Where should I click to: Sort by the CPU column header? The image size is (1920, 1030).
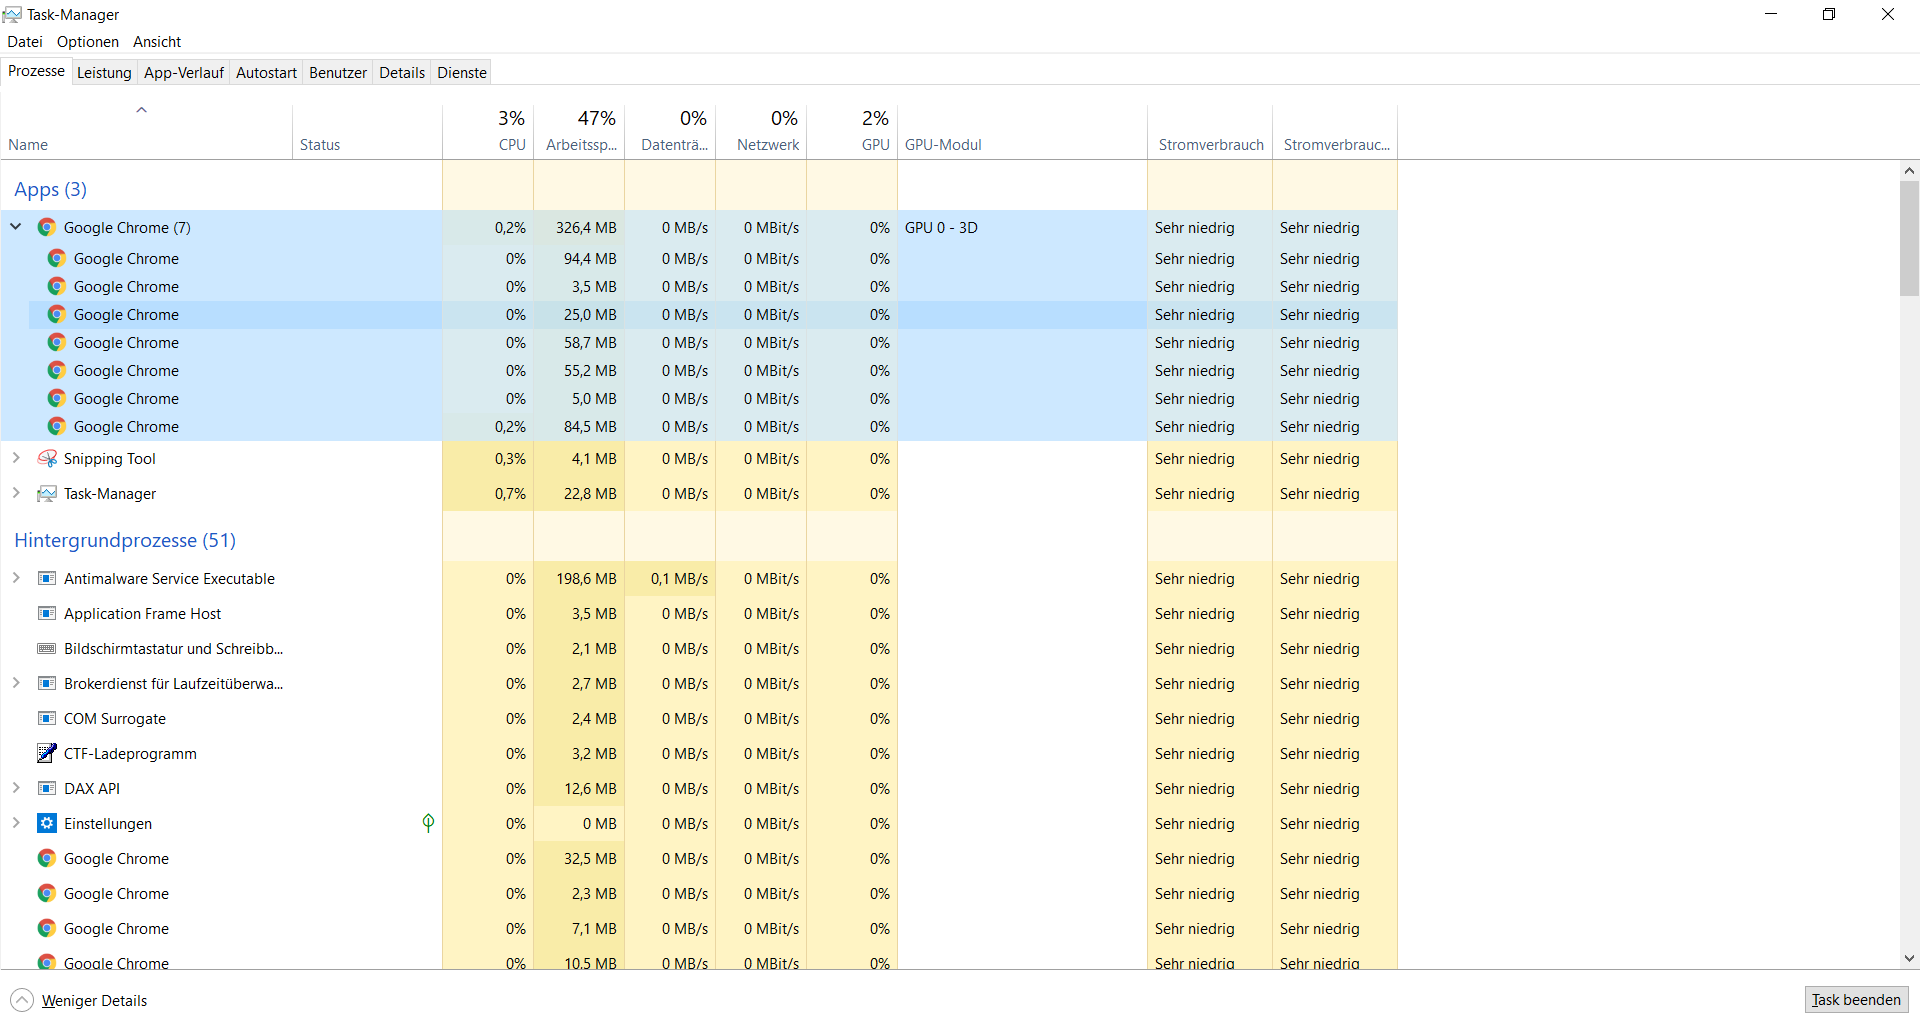point(488,131)
